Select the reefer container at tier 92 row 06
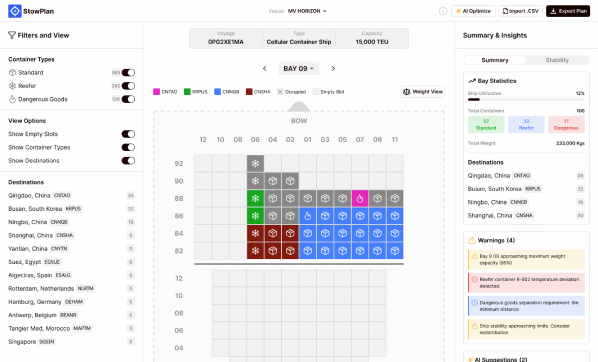 point(255,164)
